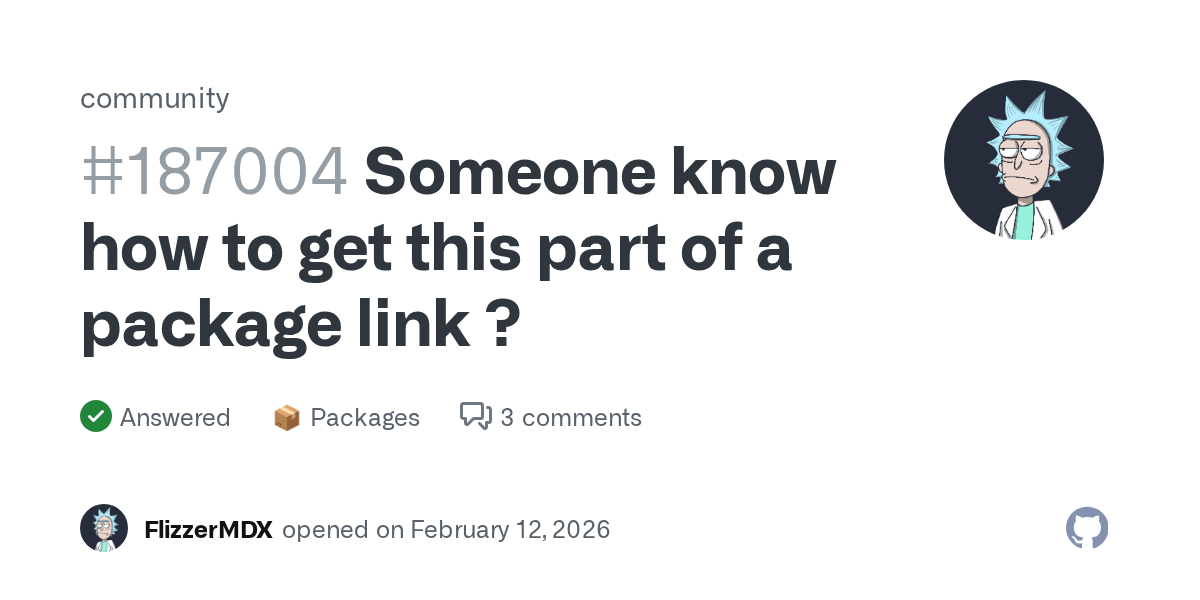Click the "Someone know" title line
The width and height of the screenshot is (1200, 600).
(600, 172)
